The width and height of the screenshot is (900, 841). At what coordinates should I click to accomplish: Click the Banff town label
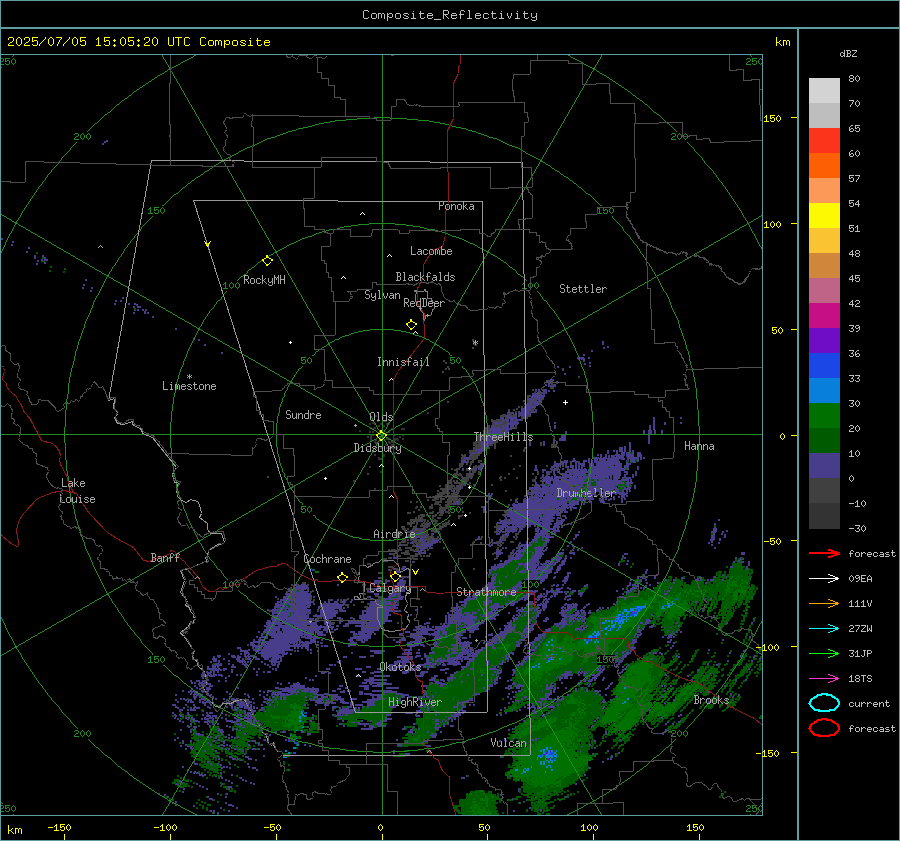pos(165,558)
